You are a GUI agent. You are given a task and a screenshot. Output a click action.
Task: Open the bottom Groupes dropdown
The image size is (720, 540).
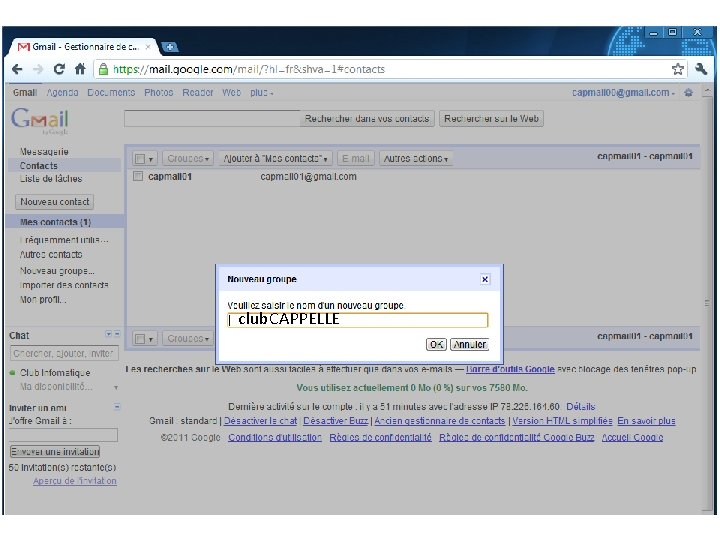click(188, 338)
